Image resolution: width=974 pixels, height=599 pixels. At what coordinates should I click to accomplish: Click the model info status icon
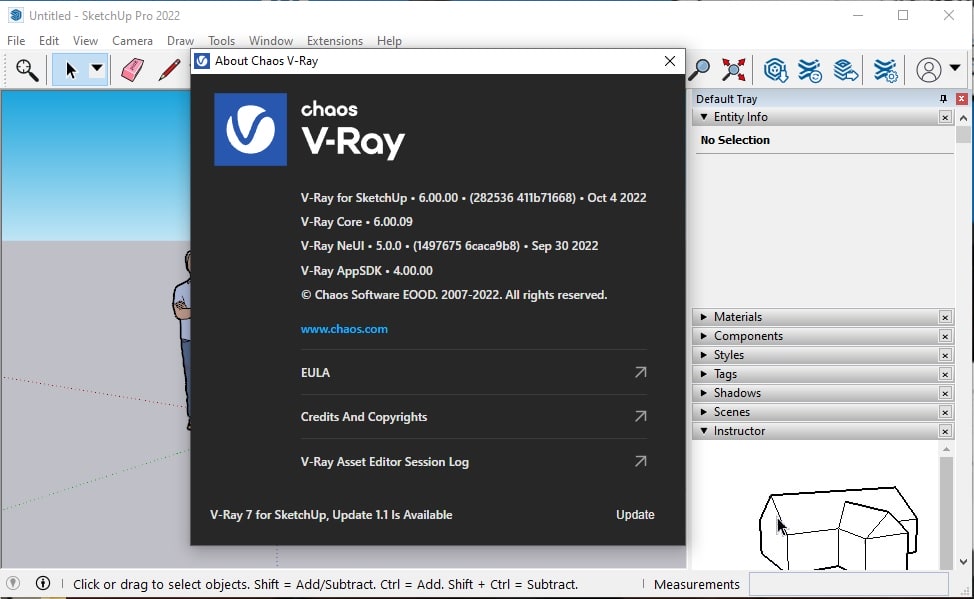click(x=43, y=583)
